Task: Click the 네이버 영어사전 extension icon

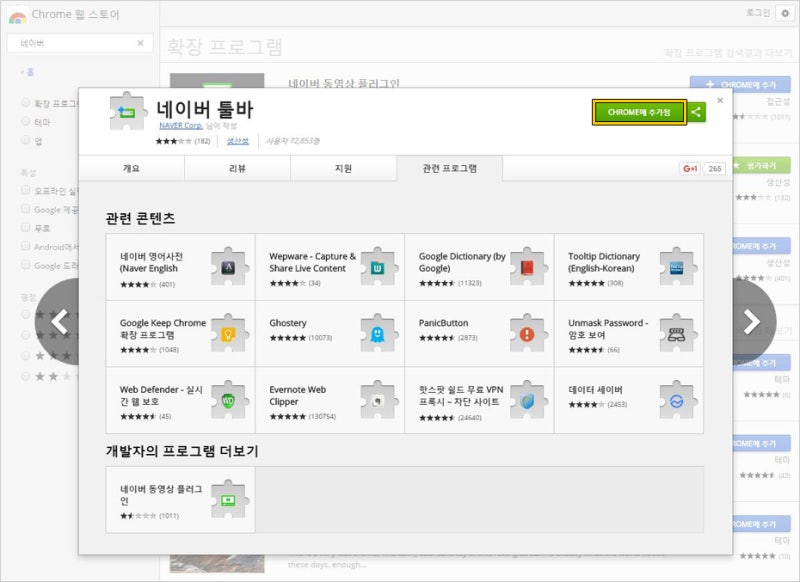Action: pos(229,267)
